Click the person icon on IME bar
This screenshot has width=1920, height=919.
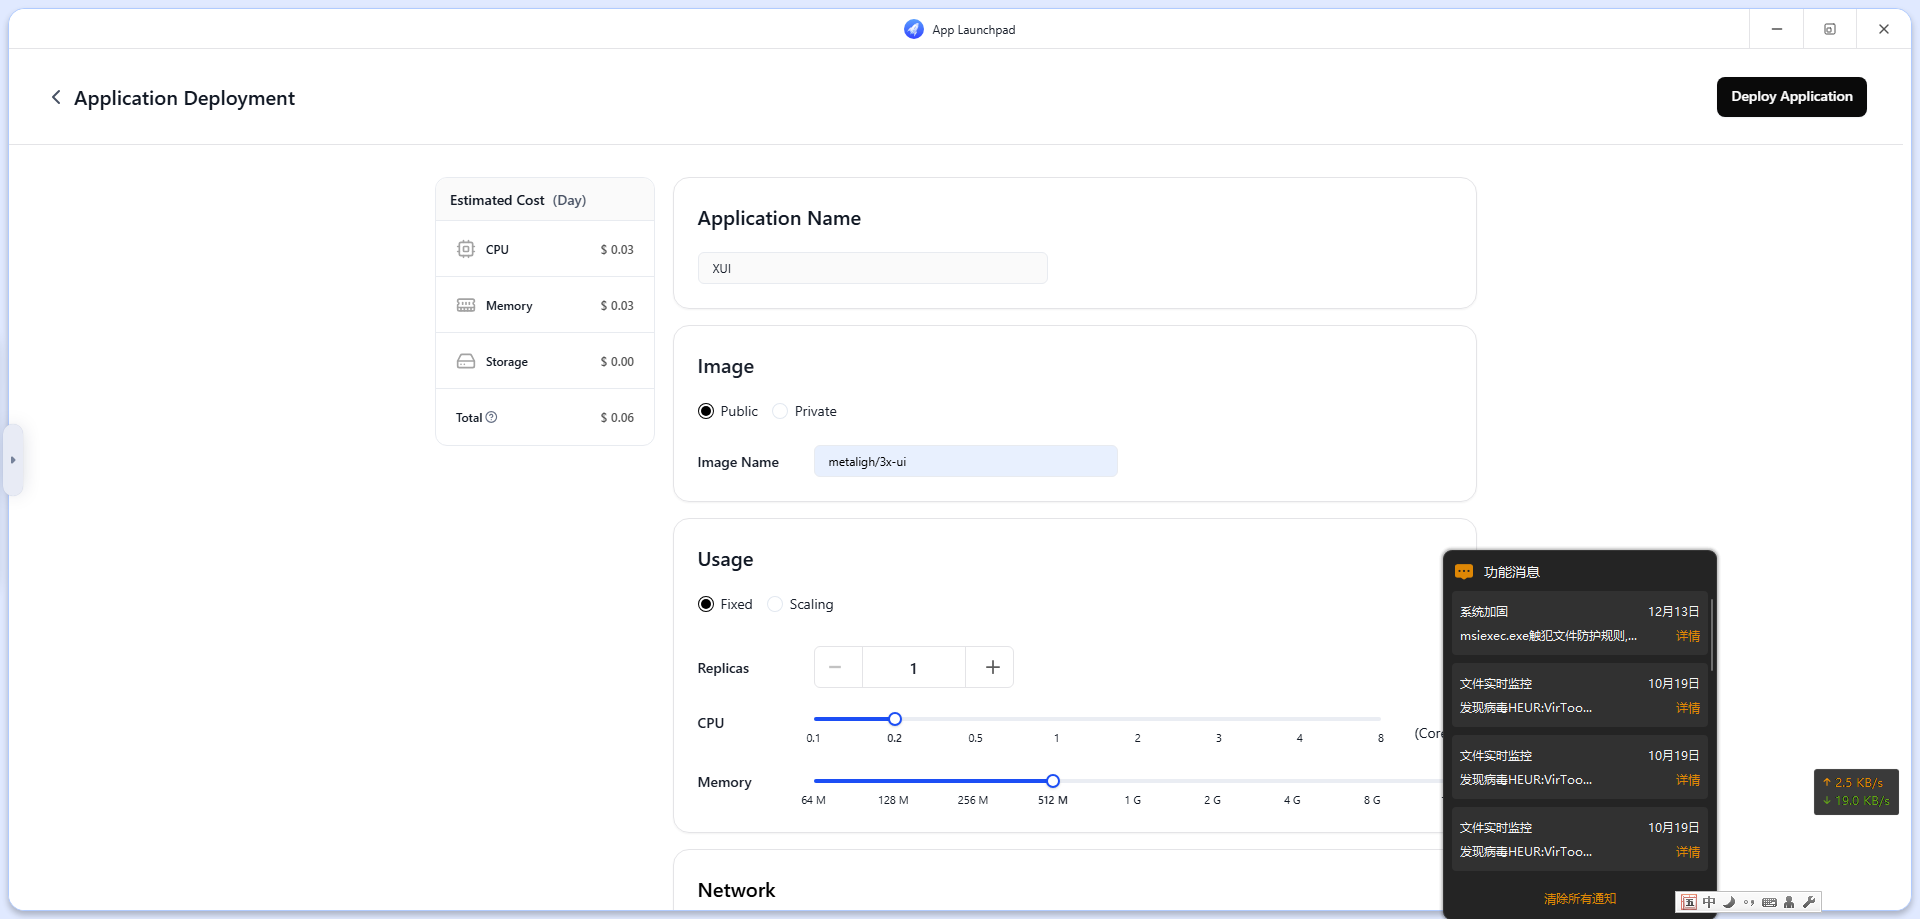1789,902
